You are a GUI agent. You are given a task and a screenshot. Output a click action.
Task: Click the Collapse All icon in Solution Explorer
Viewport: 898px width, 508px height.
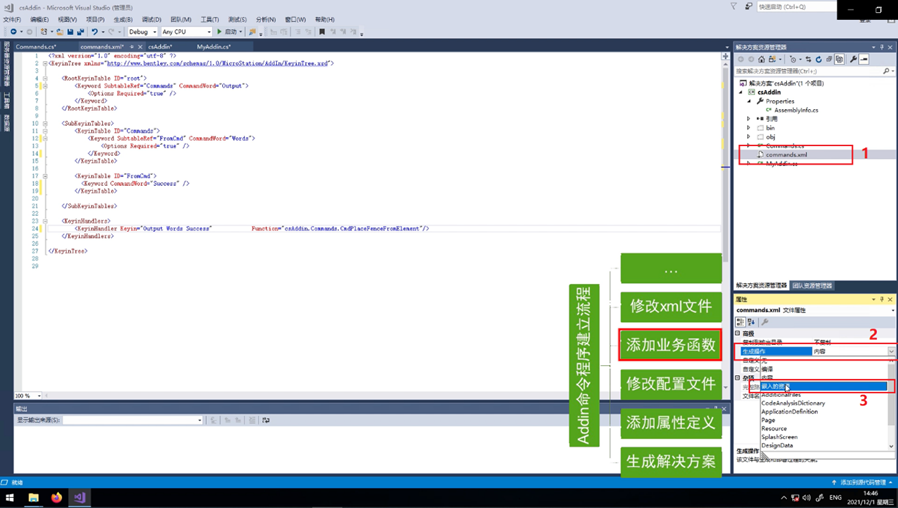click(x=829, y=59)
